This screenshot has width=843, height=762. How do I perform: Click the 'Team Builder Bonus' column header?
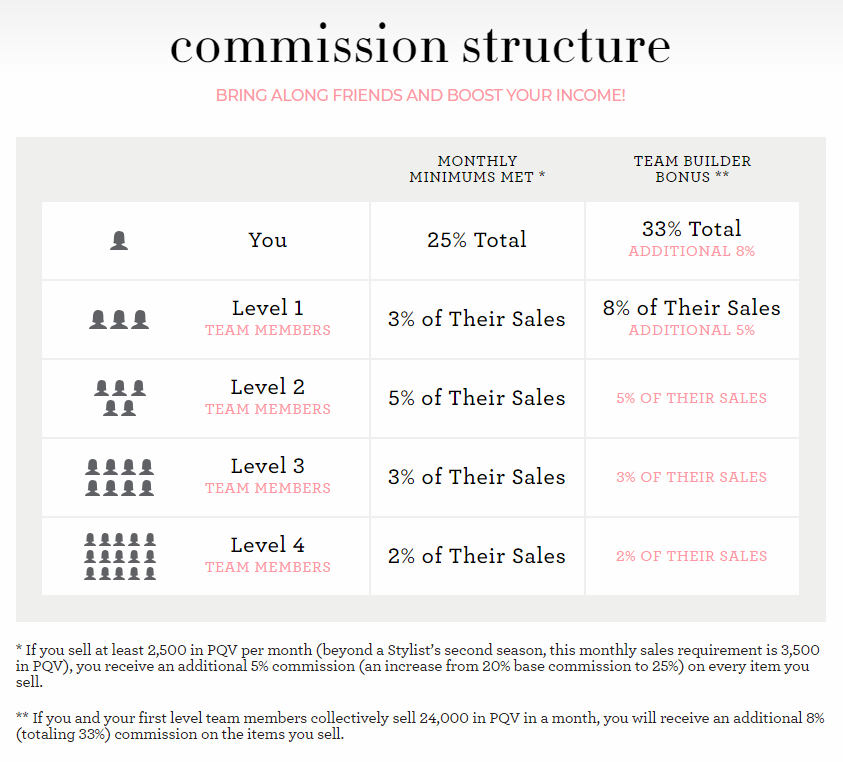click(x=691, y=169)
